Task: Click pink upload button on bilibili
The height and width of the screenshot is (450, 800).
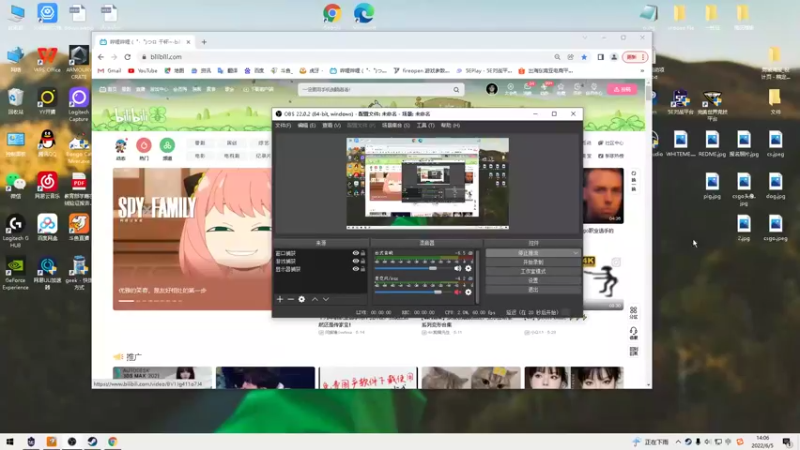Action: click(x=622, y=89)
